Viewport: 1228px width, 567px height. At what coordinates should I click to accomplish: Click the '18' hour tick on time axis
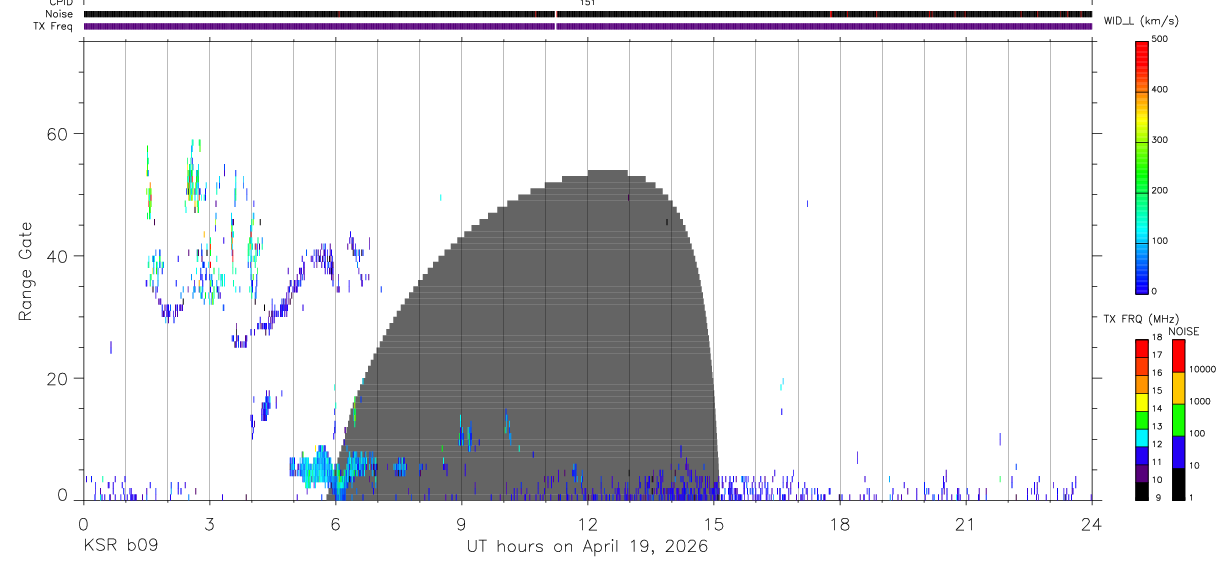point(840,524)
